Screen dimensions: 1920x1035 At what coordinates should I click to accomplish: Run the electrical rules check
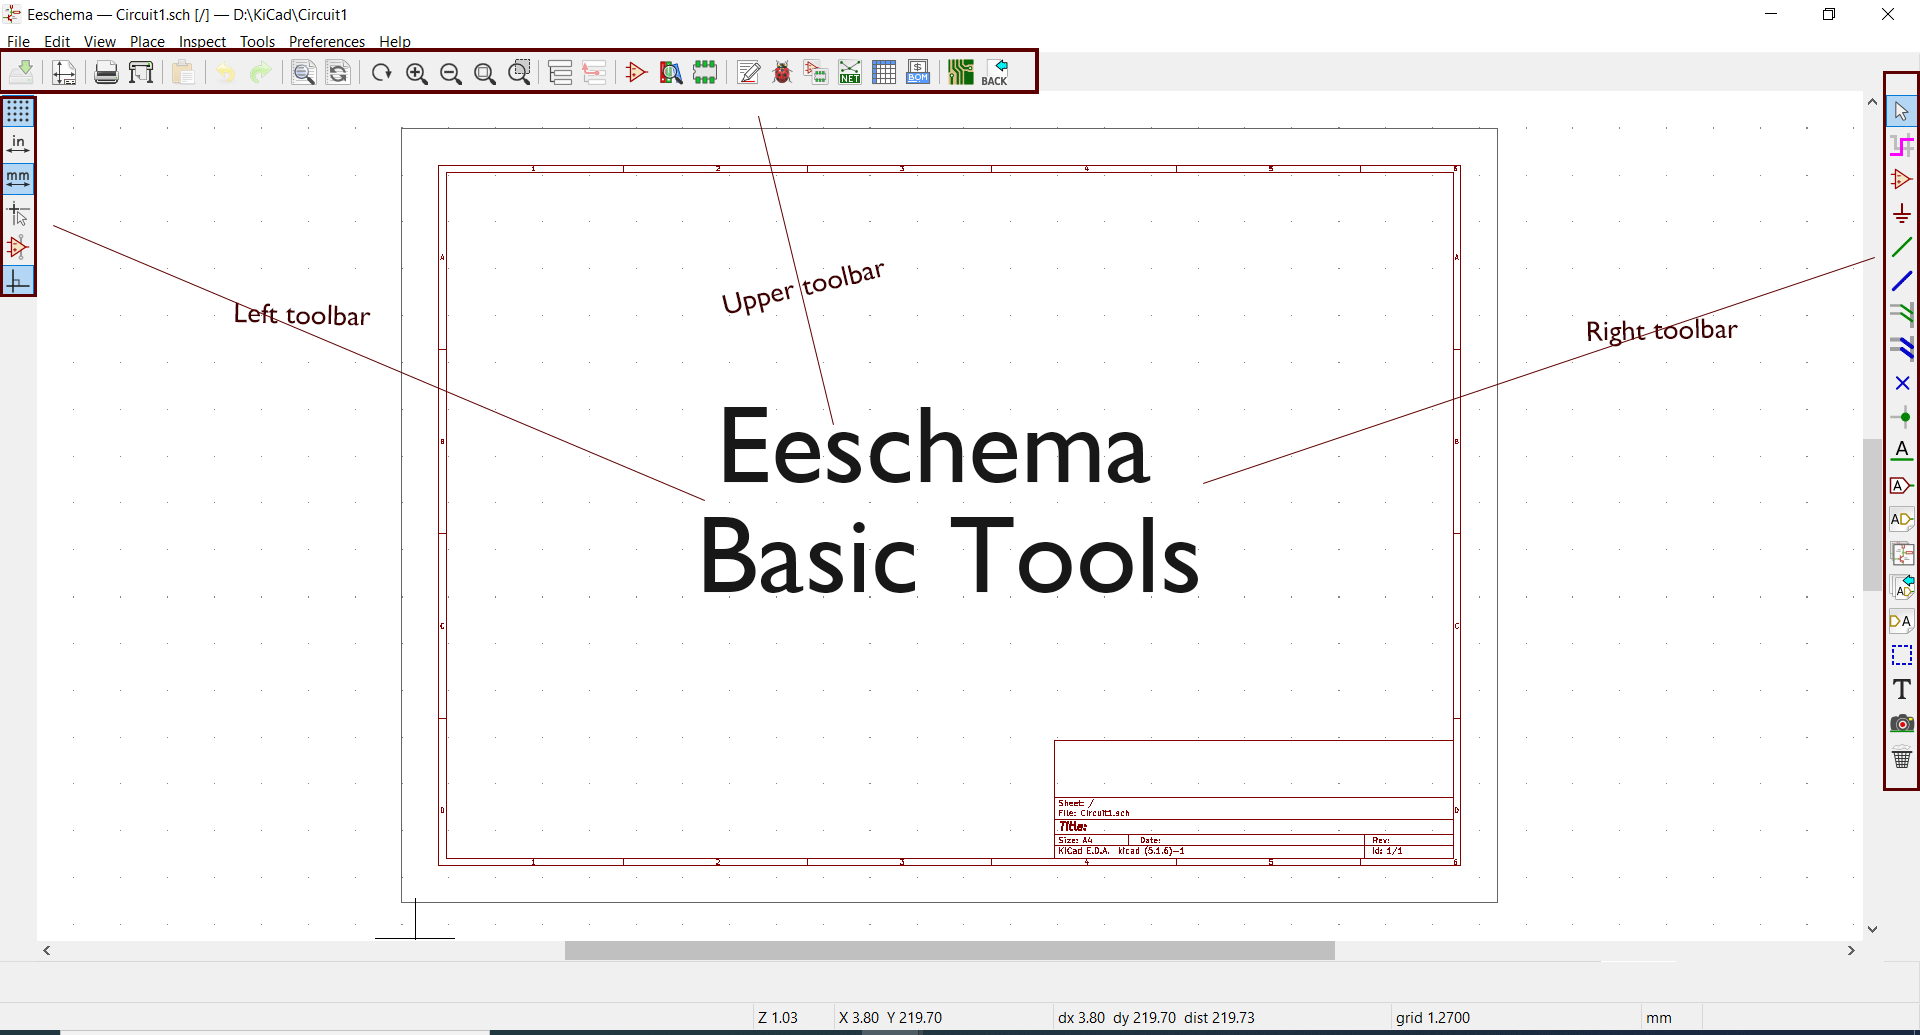point(781,71)
